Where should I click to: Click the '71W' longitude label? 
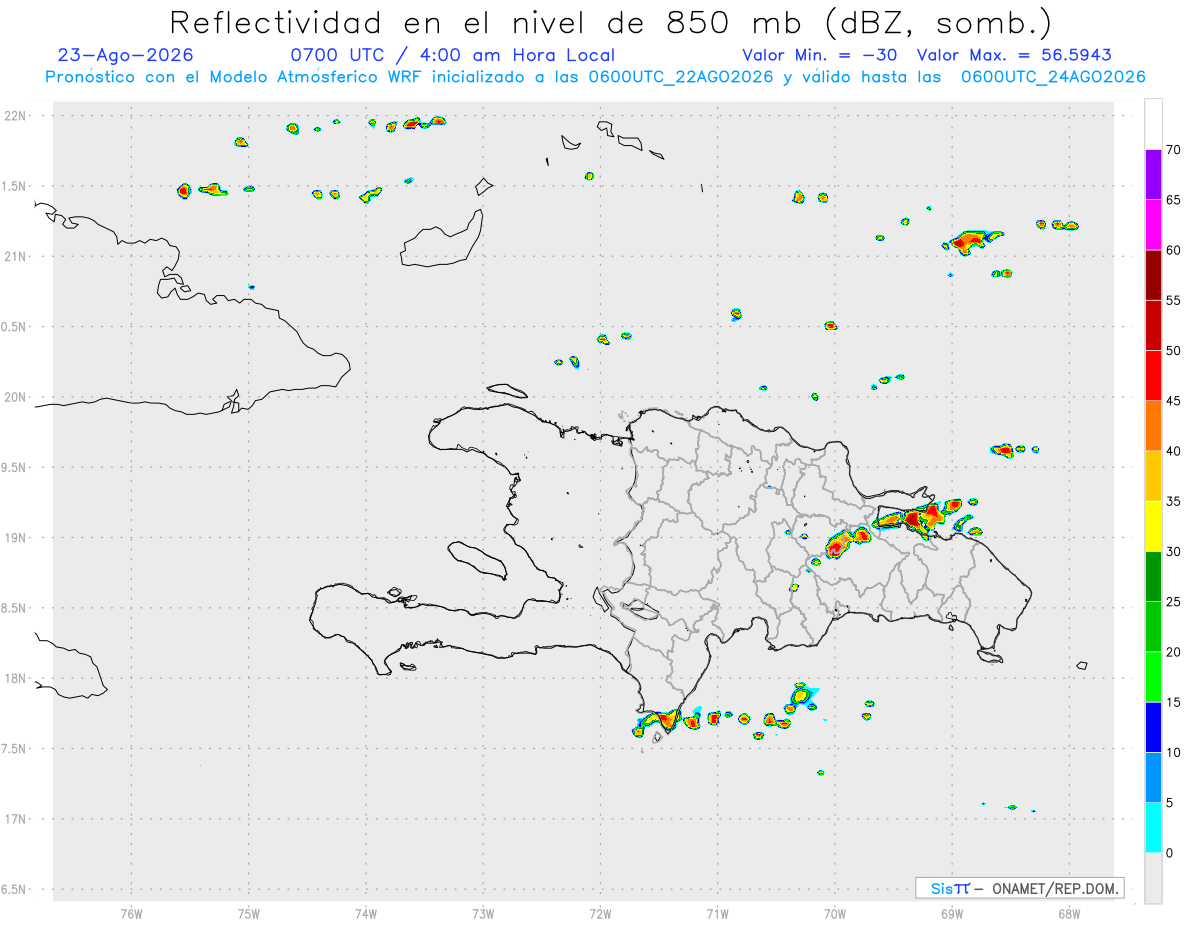pyautogui.click(x=717, y=913)
